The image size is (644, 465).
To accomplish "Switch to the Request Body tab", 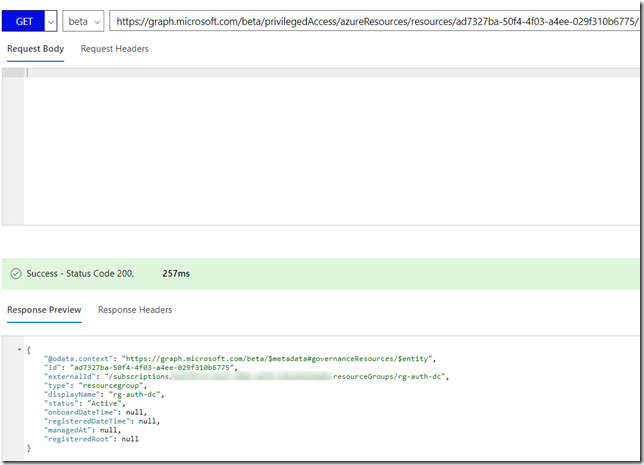I will pyautogui.click(x=36, y=49).
